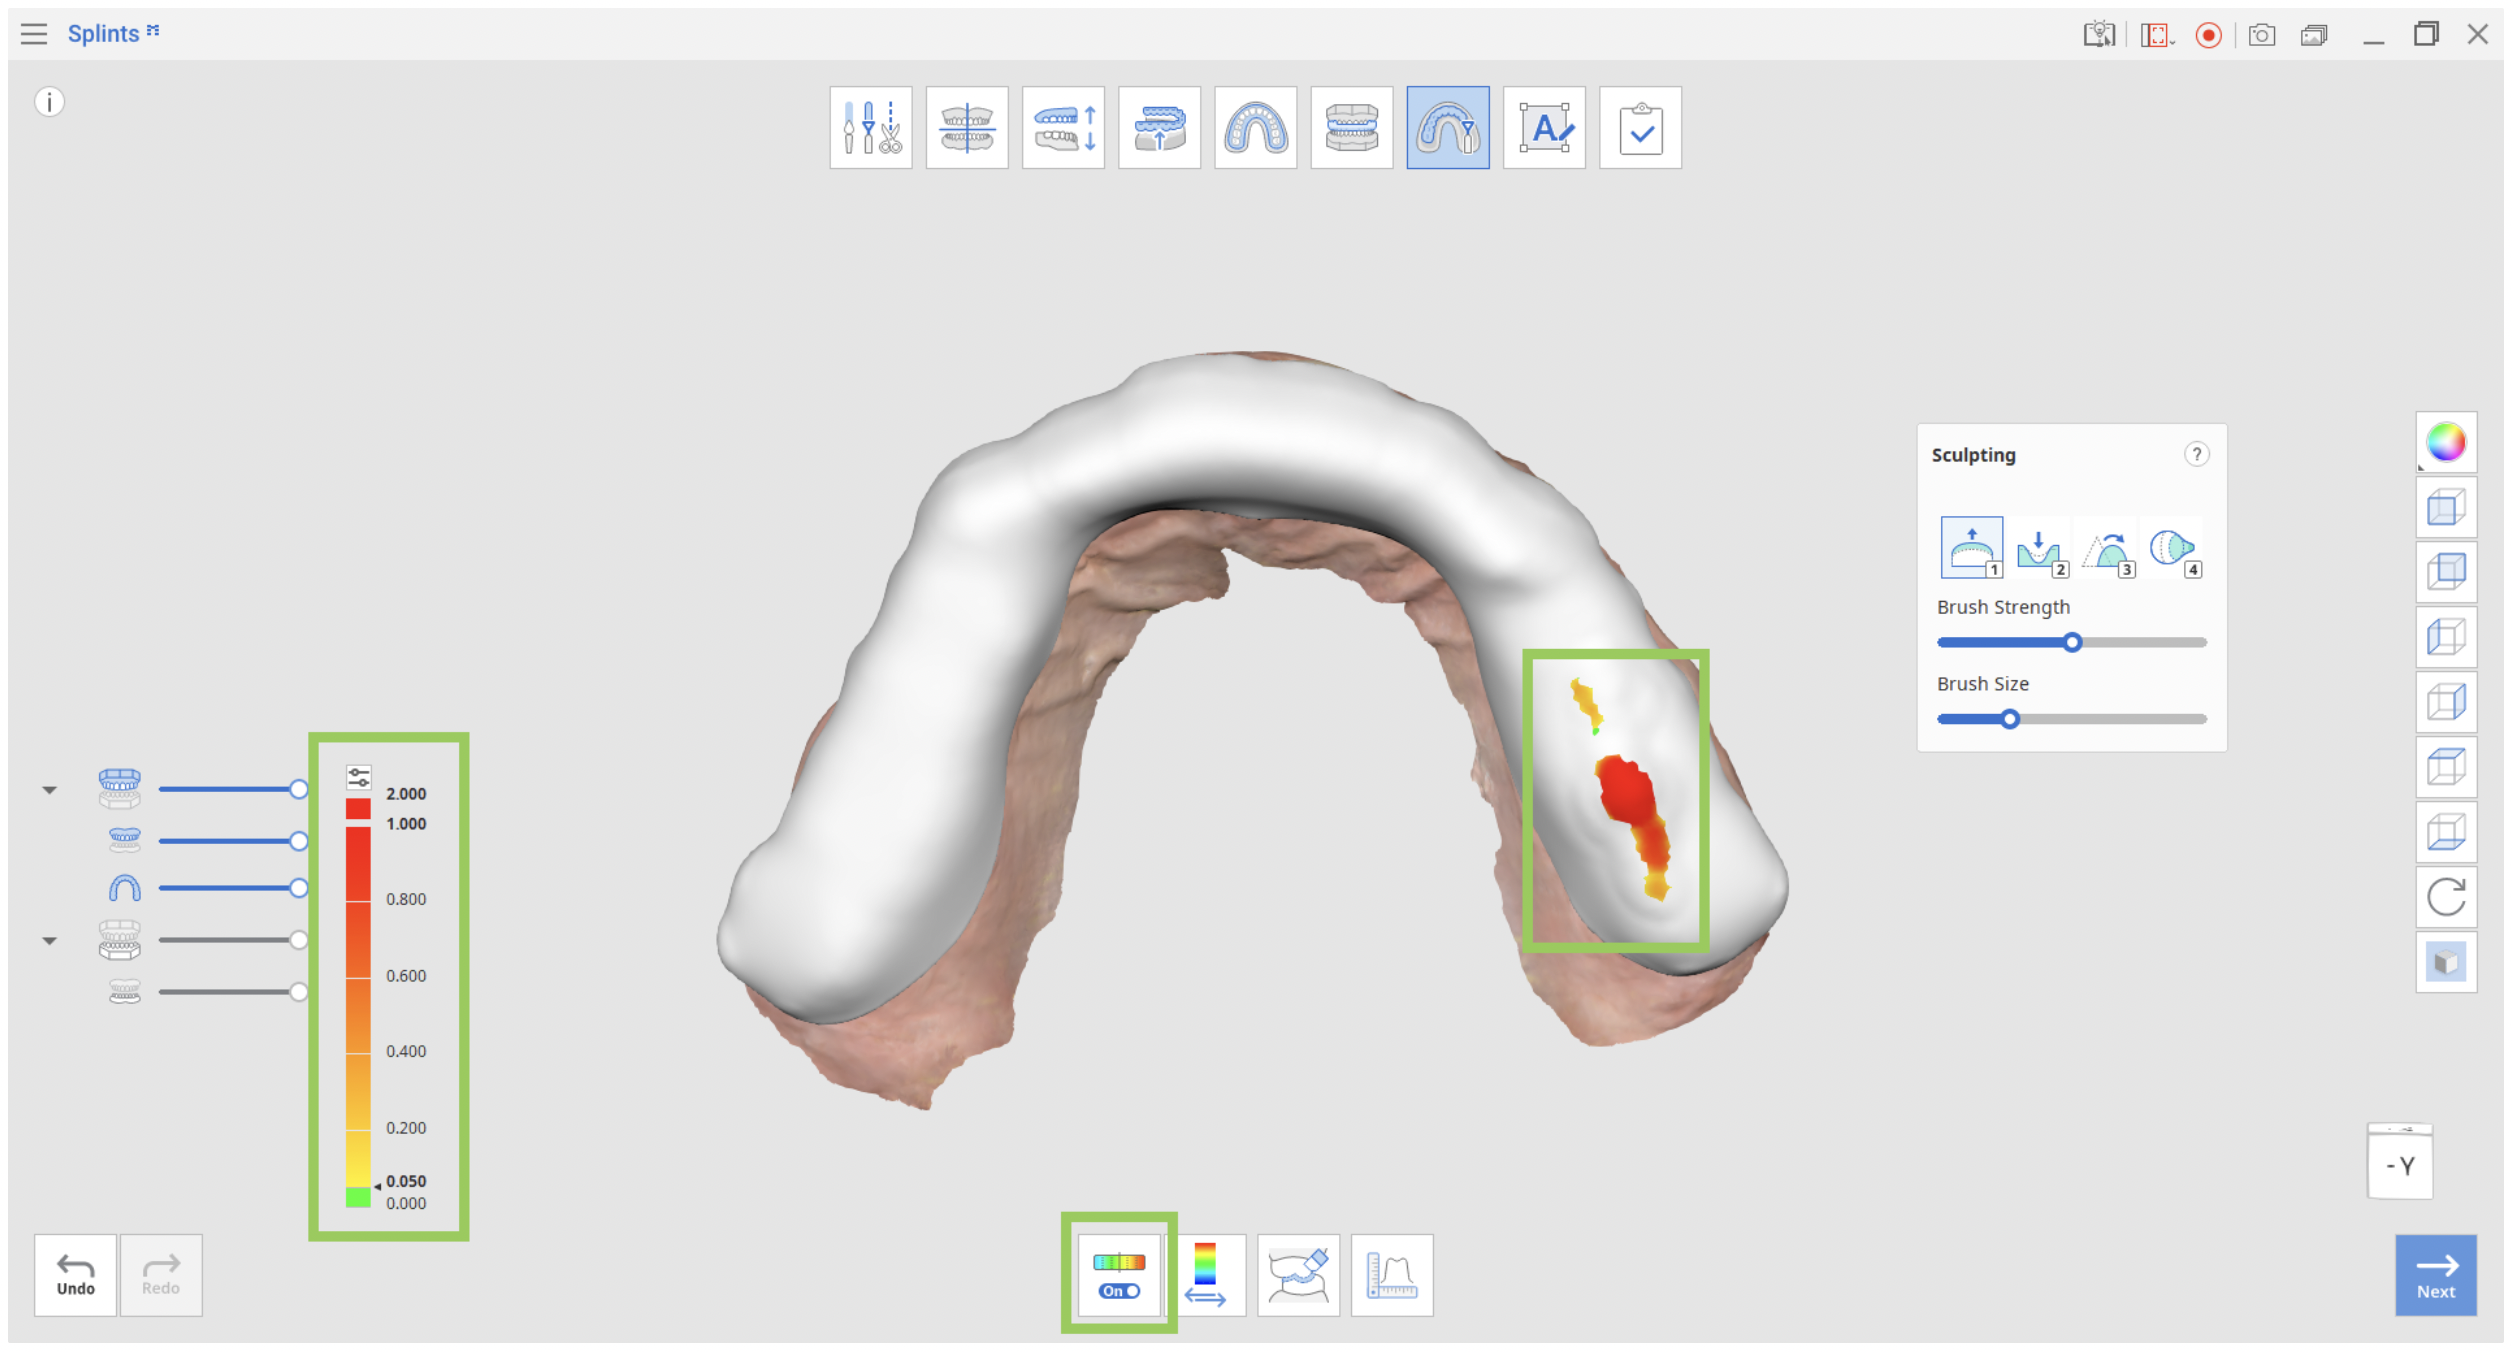Switch to fourth cube view icon

click(2446, 702)
